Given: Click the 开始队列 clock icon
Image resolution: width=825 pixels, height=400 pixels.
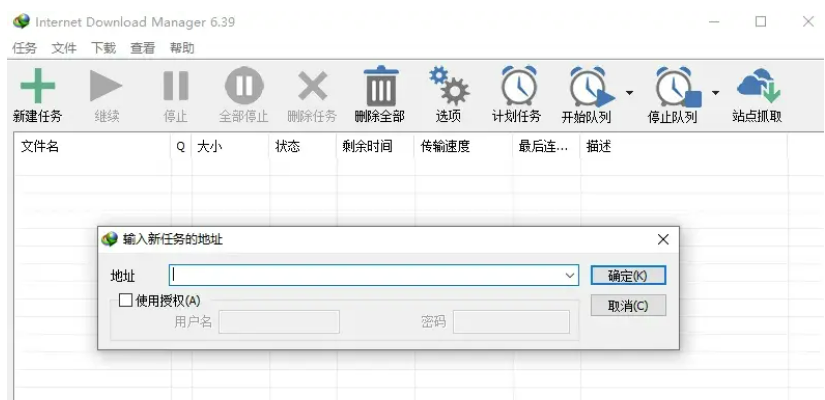Looking at the screenshot, I should (590, 88).
